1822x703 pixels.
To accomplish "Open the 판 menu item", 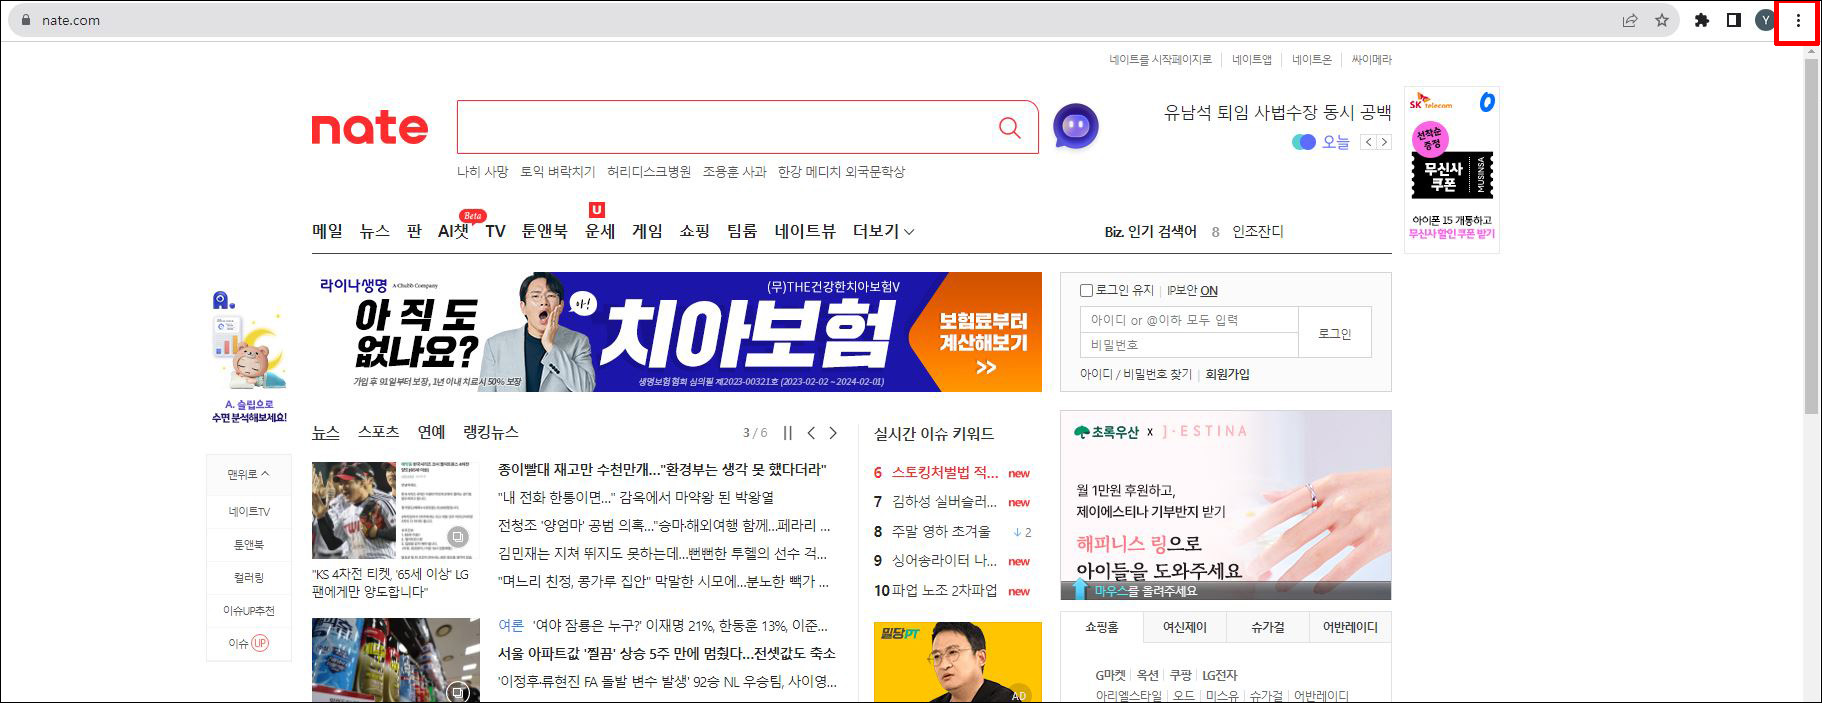I will [414, 231].
